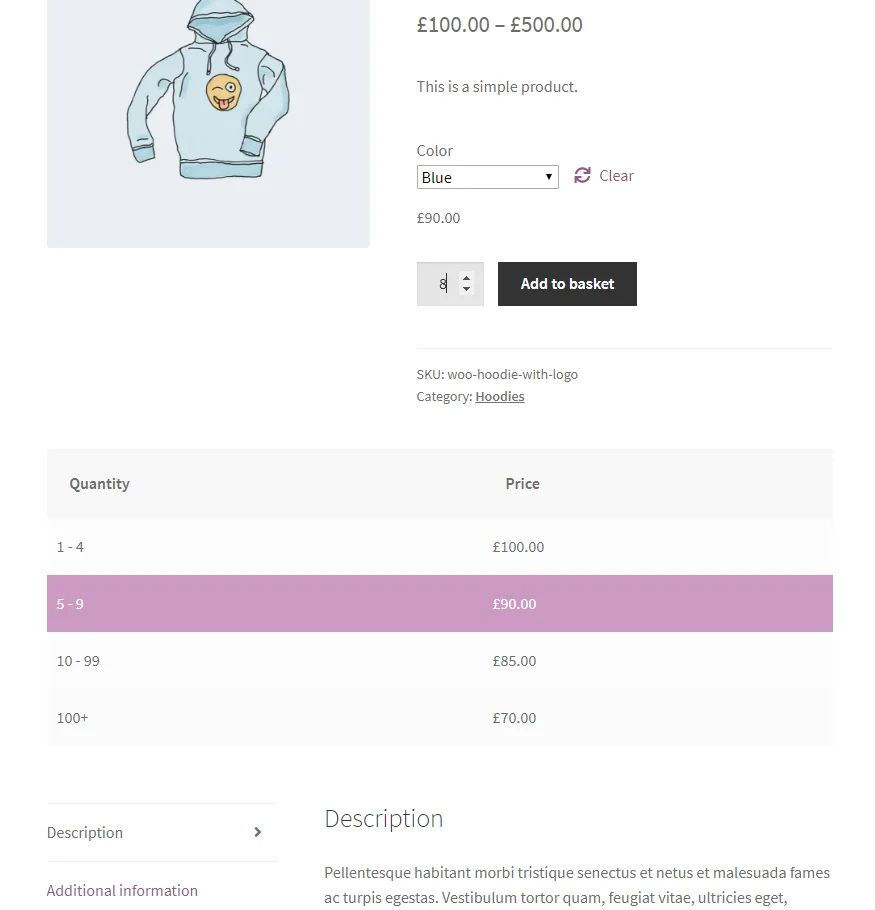Open the Color dropdown arrow
The height and width of the screenshot is (910, 875).
pyautogui.click(x=549, y=176)
